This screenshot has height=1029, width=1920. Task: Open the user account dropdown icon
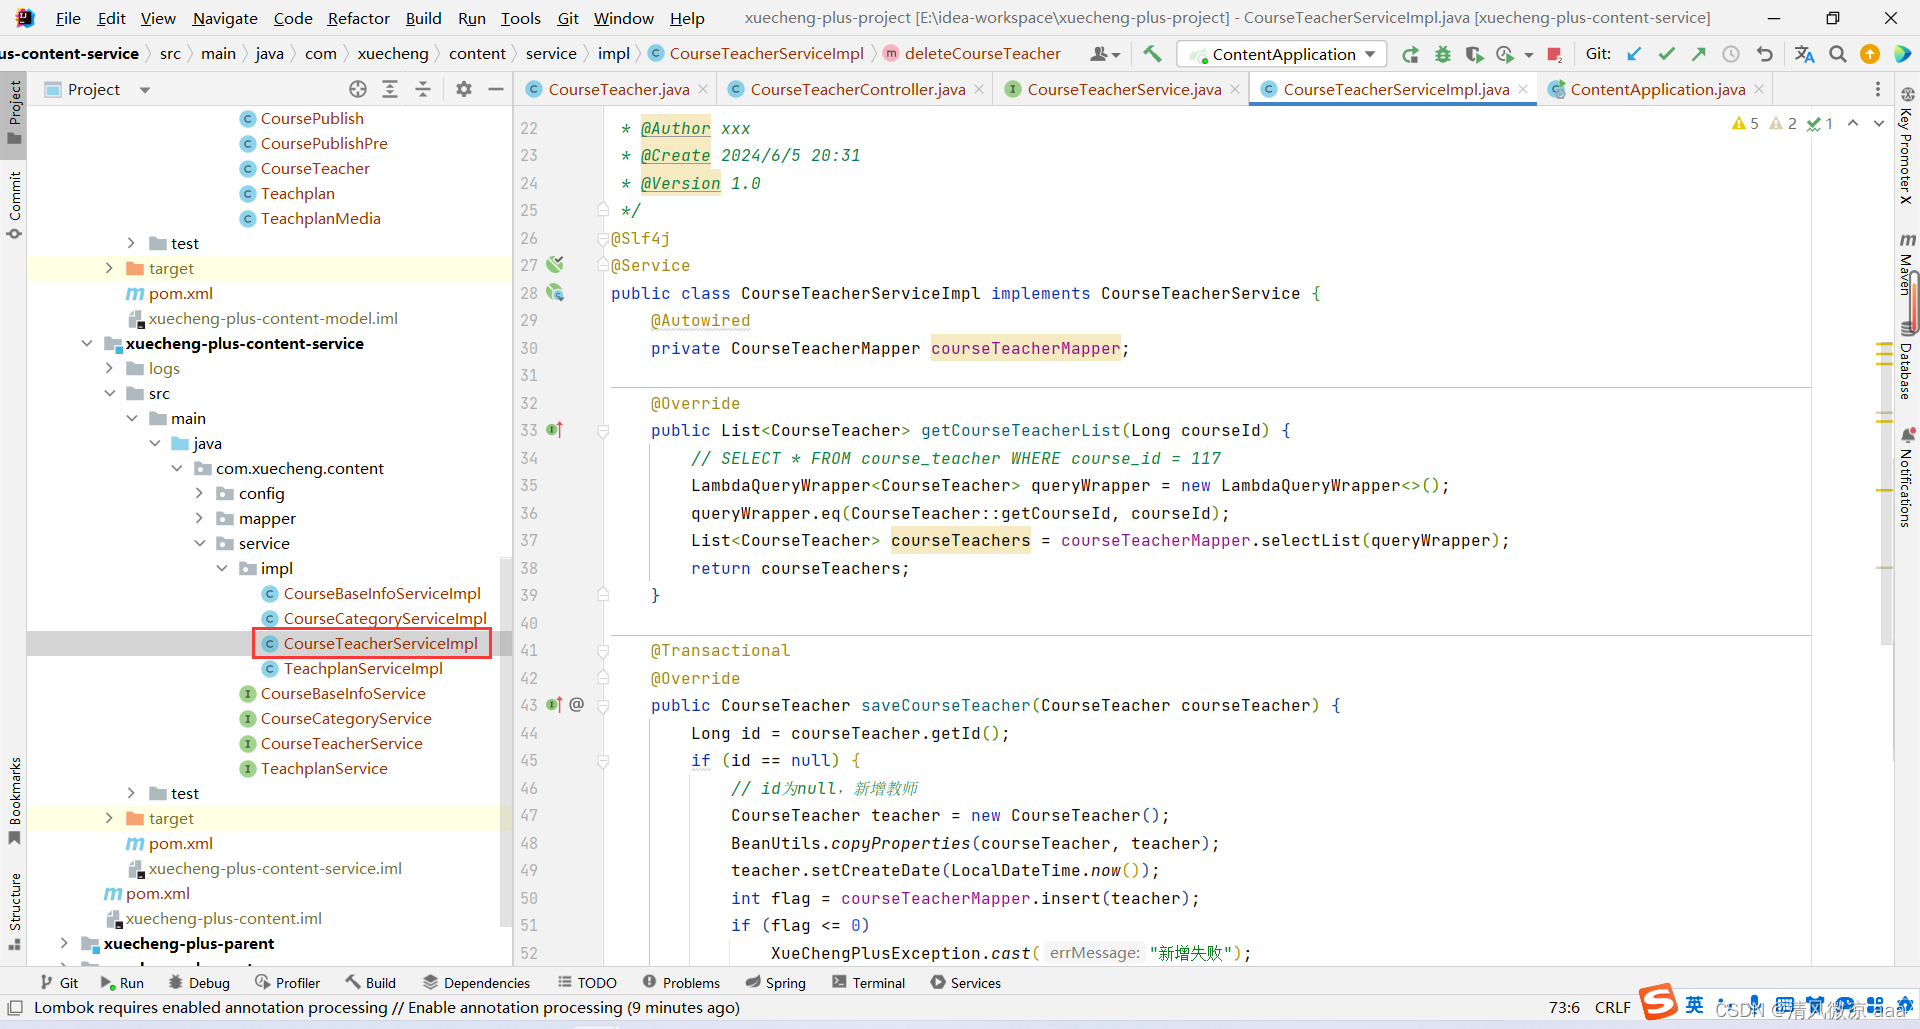pos(1105,54)
